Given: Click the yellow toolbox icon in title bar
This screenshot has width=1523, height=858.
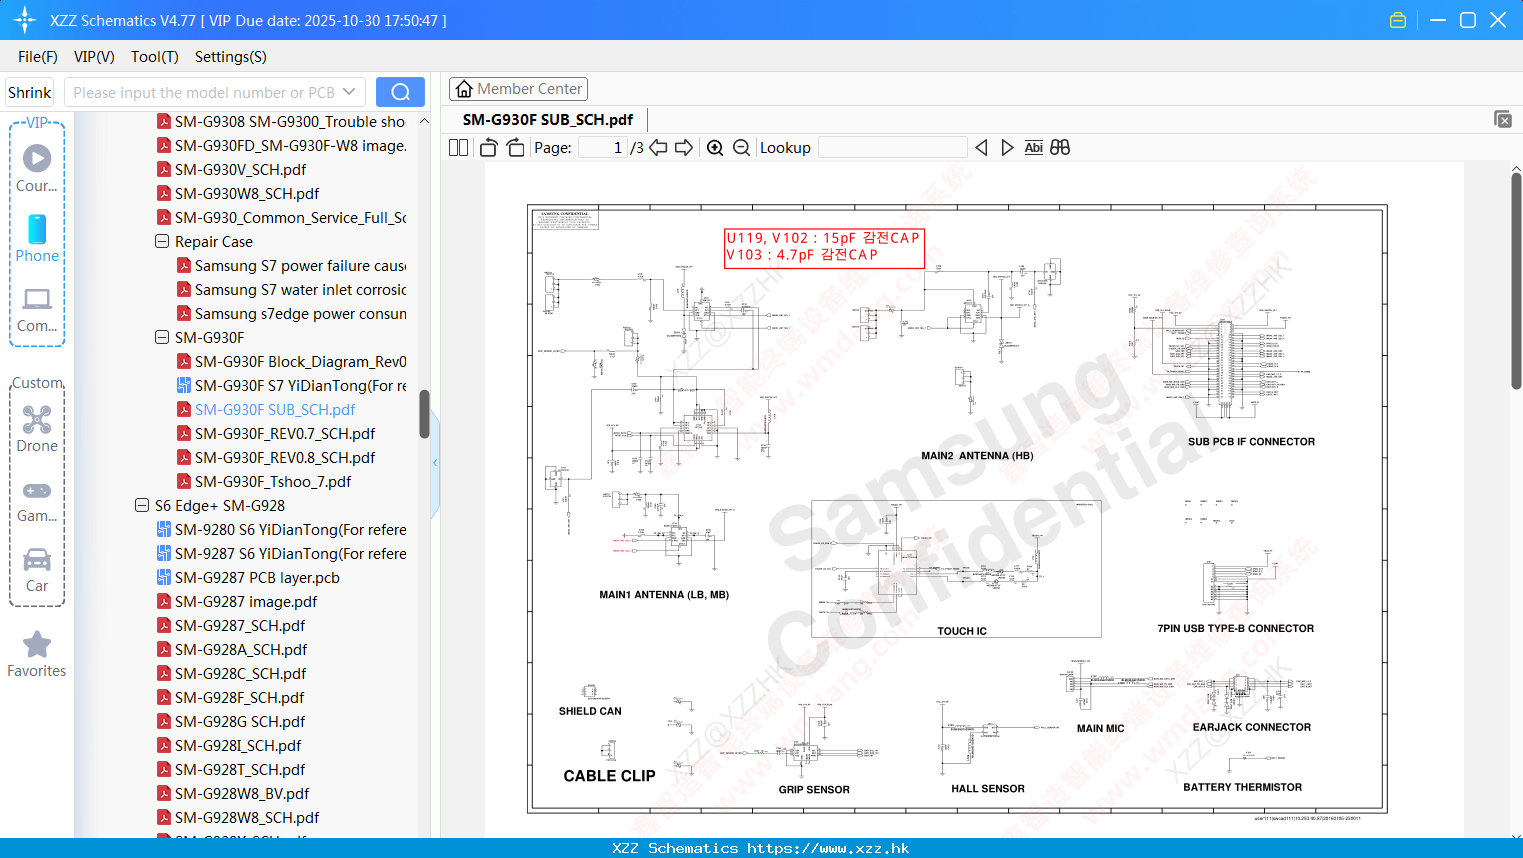Looking at the screenshot, I should (x=1398, y=20).
